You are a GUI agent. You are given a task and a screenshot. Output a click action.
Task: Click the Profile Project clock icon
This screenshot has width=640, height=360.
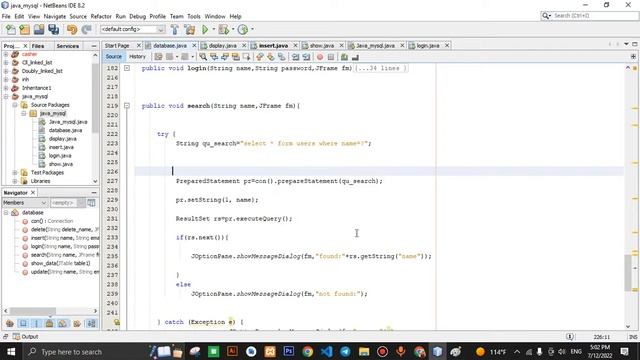pos(243,29)
